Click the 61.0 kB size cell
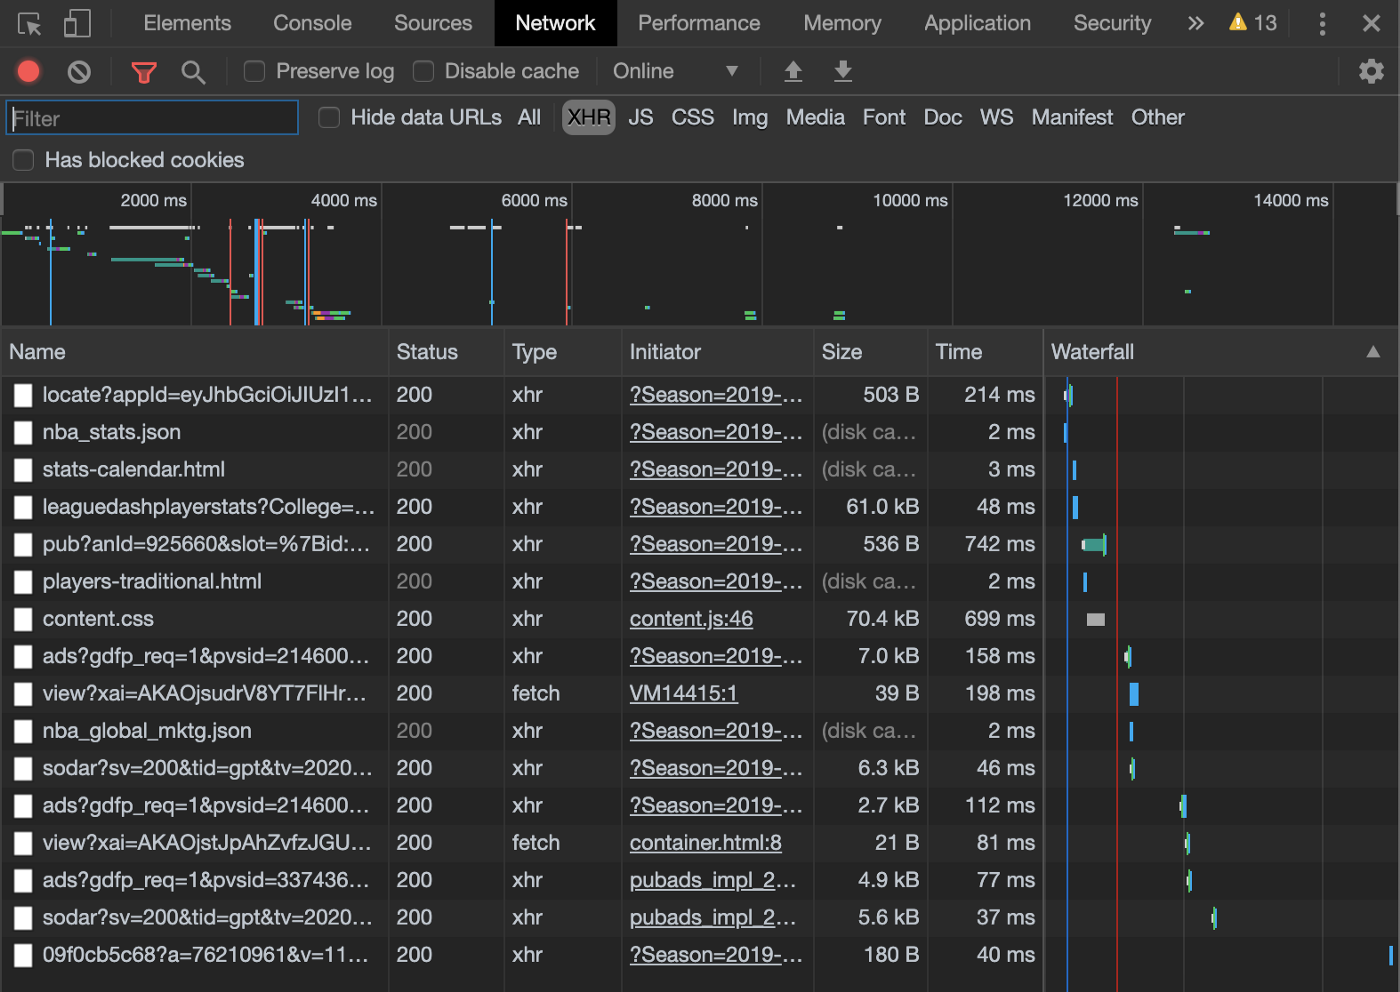The image size is (1400, 992). pos(882,507)
